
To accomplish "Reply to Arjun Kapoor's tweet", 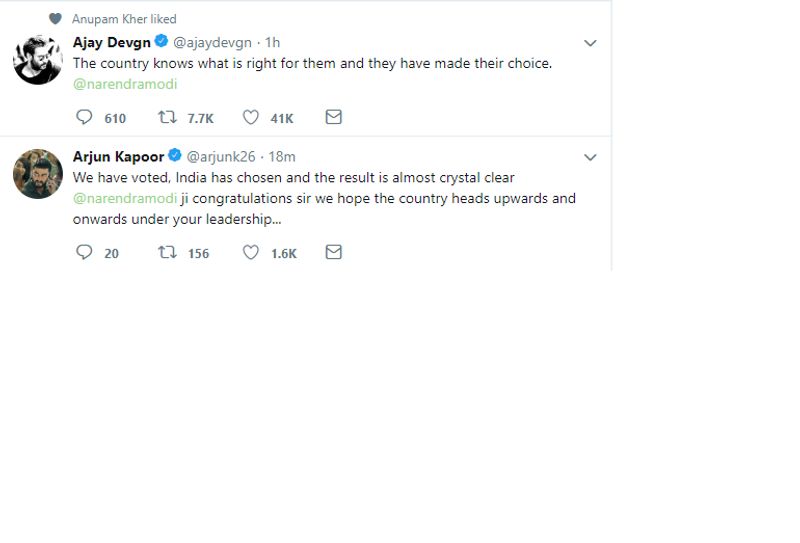I will [84, 253].
